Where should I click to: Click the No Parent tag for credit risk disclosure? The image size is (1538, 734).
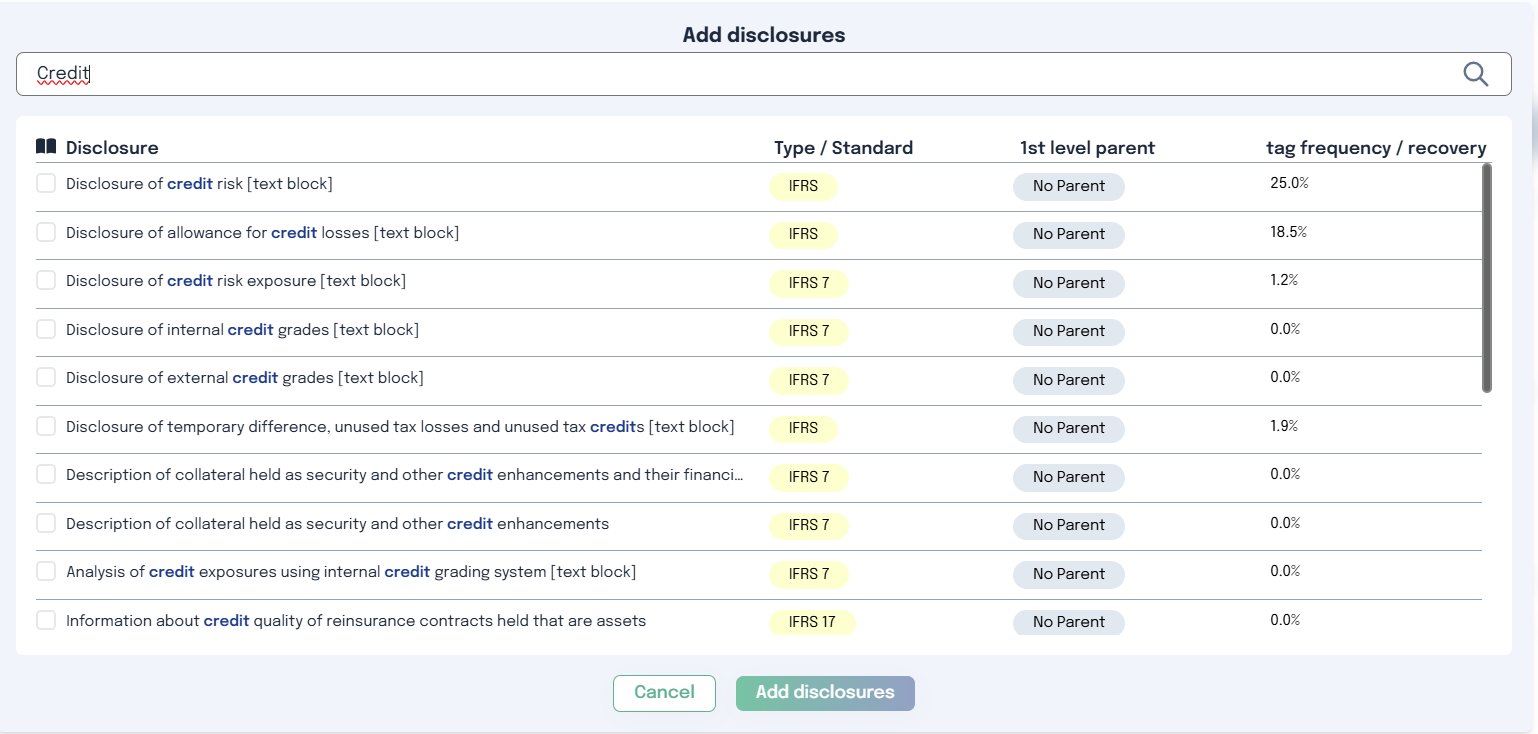point(1068,186)
